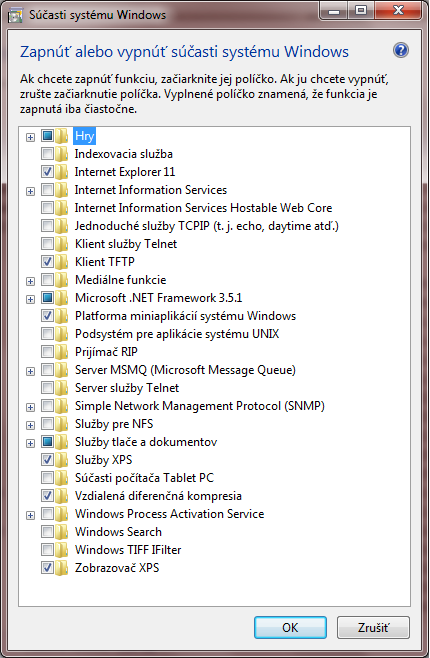
Task: Expand the Hry tree node
Action: tap(30, 137)
